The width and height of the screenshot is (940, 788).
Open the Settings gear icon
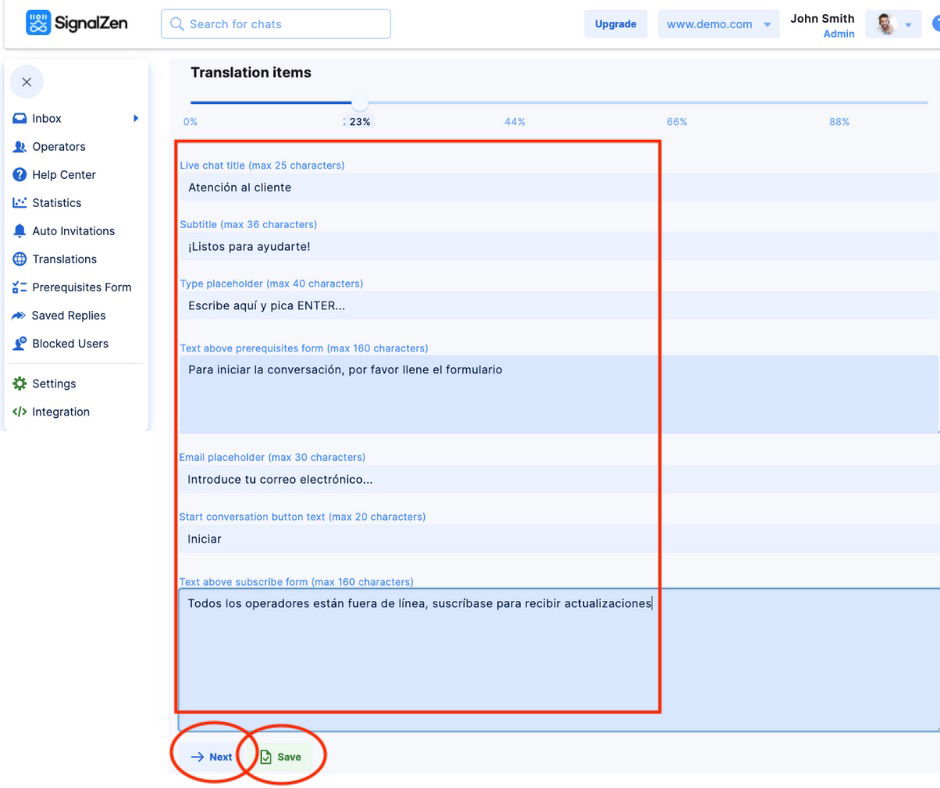click(x=19, y=384)
